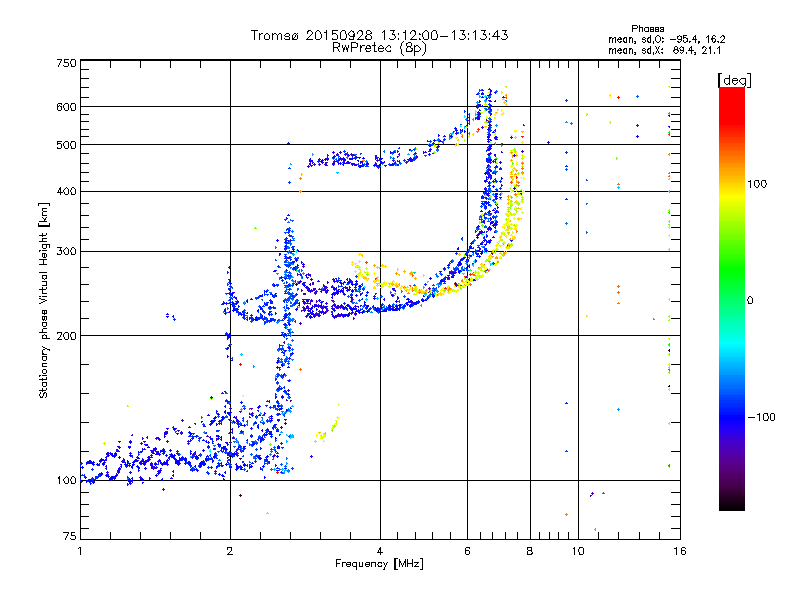
Task: Click the "Frequency [MHz]" axis label
Action: (379, 564)
